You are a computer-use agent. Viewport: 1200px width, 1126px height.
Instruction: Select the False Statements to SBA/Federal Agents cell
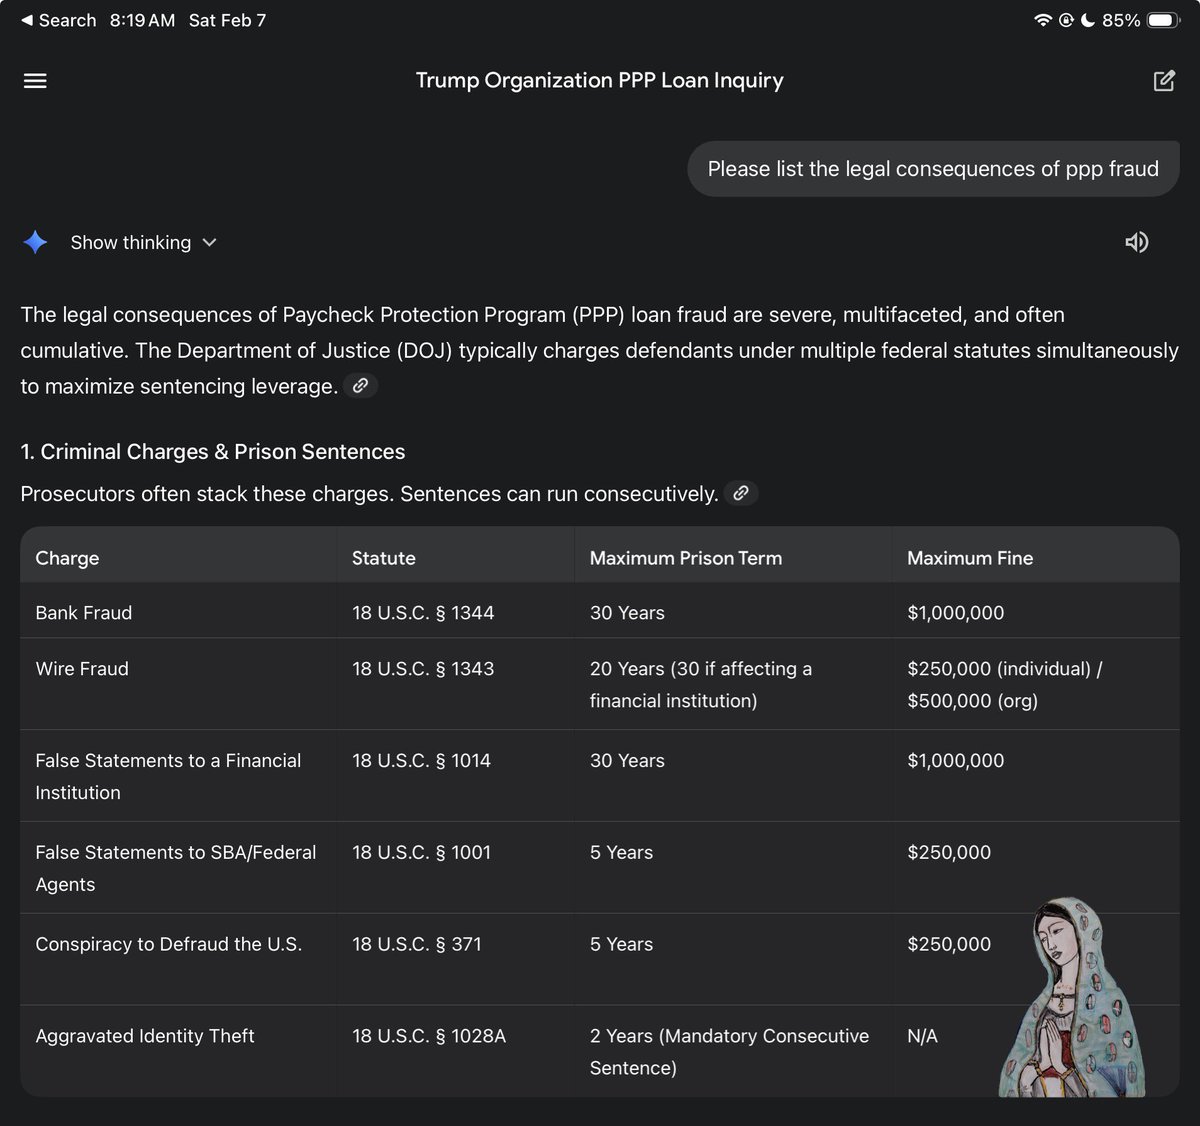(x=176, y=868)
